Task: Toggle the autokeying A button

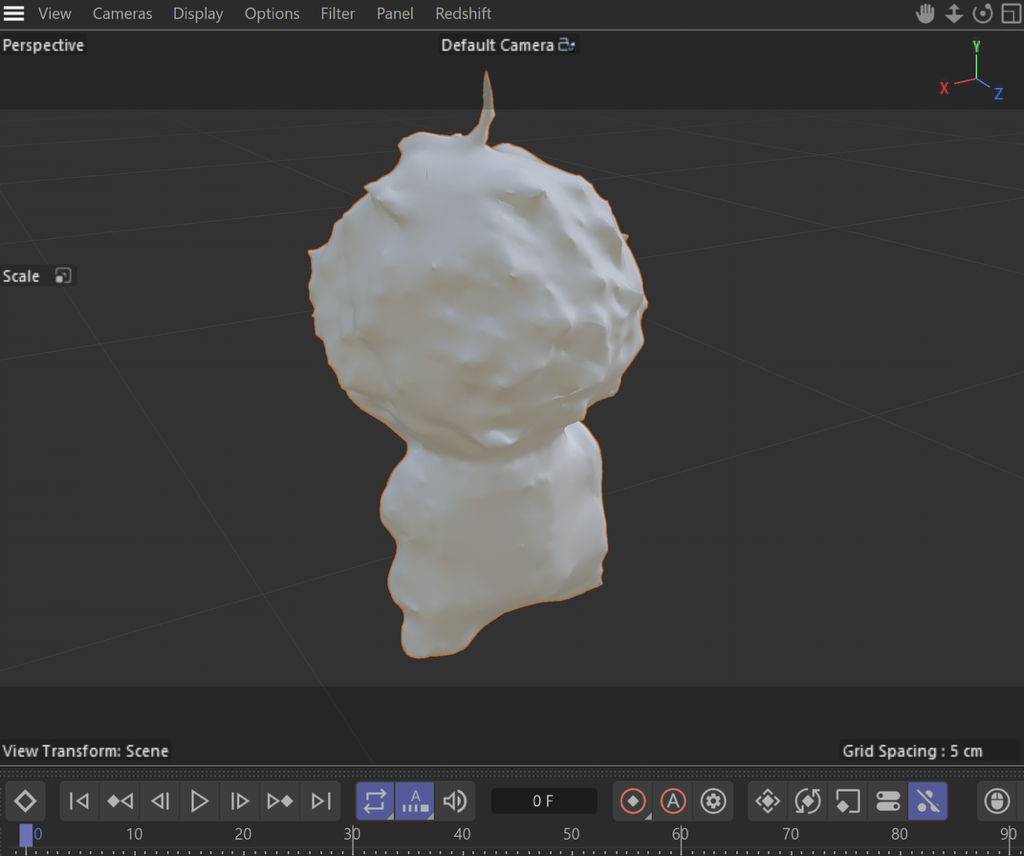Action: point(673,801)
